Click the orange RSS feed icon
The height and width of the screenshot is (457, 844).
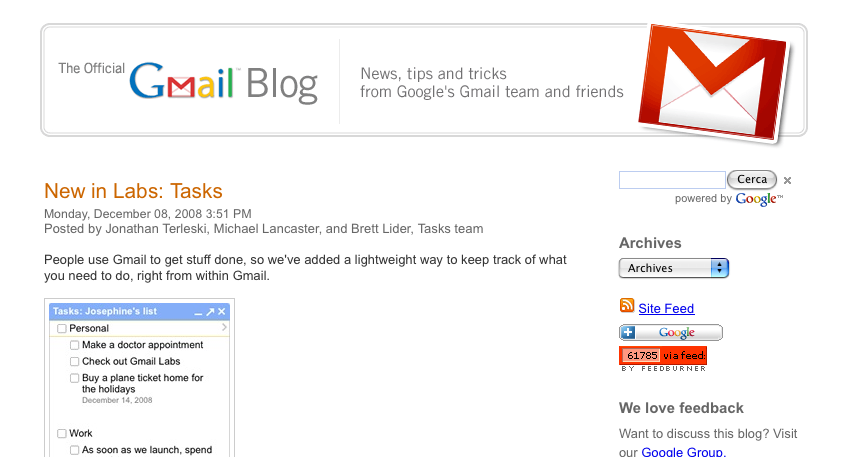pyautogui.click(x=627, y=305)
